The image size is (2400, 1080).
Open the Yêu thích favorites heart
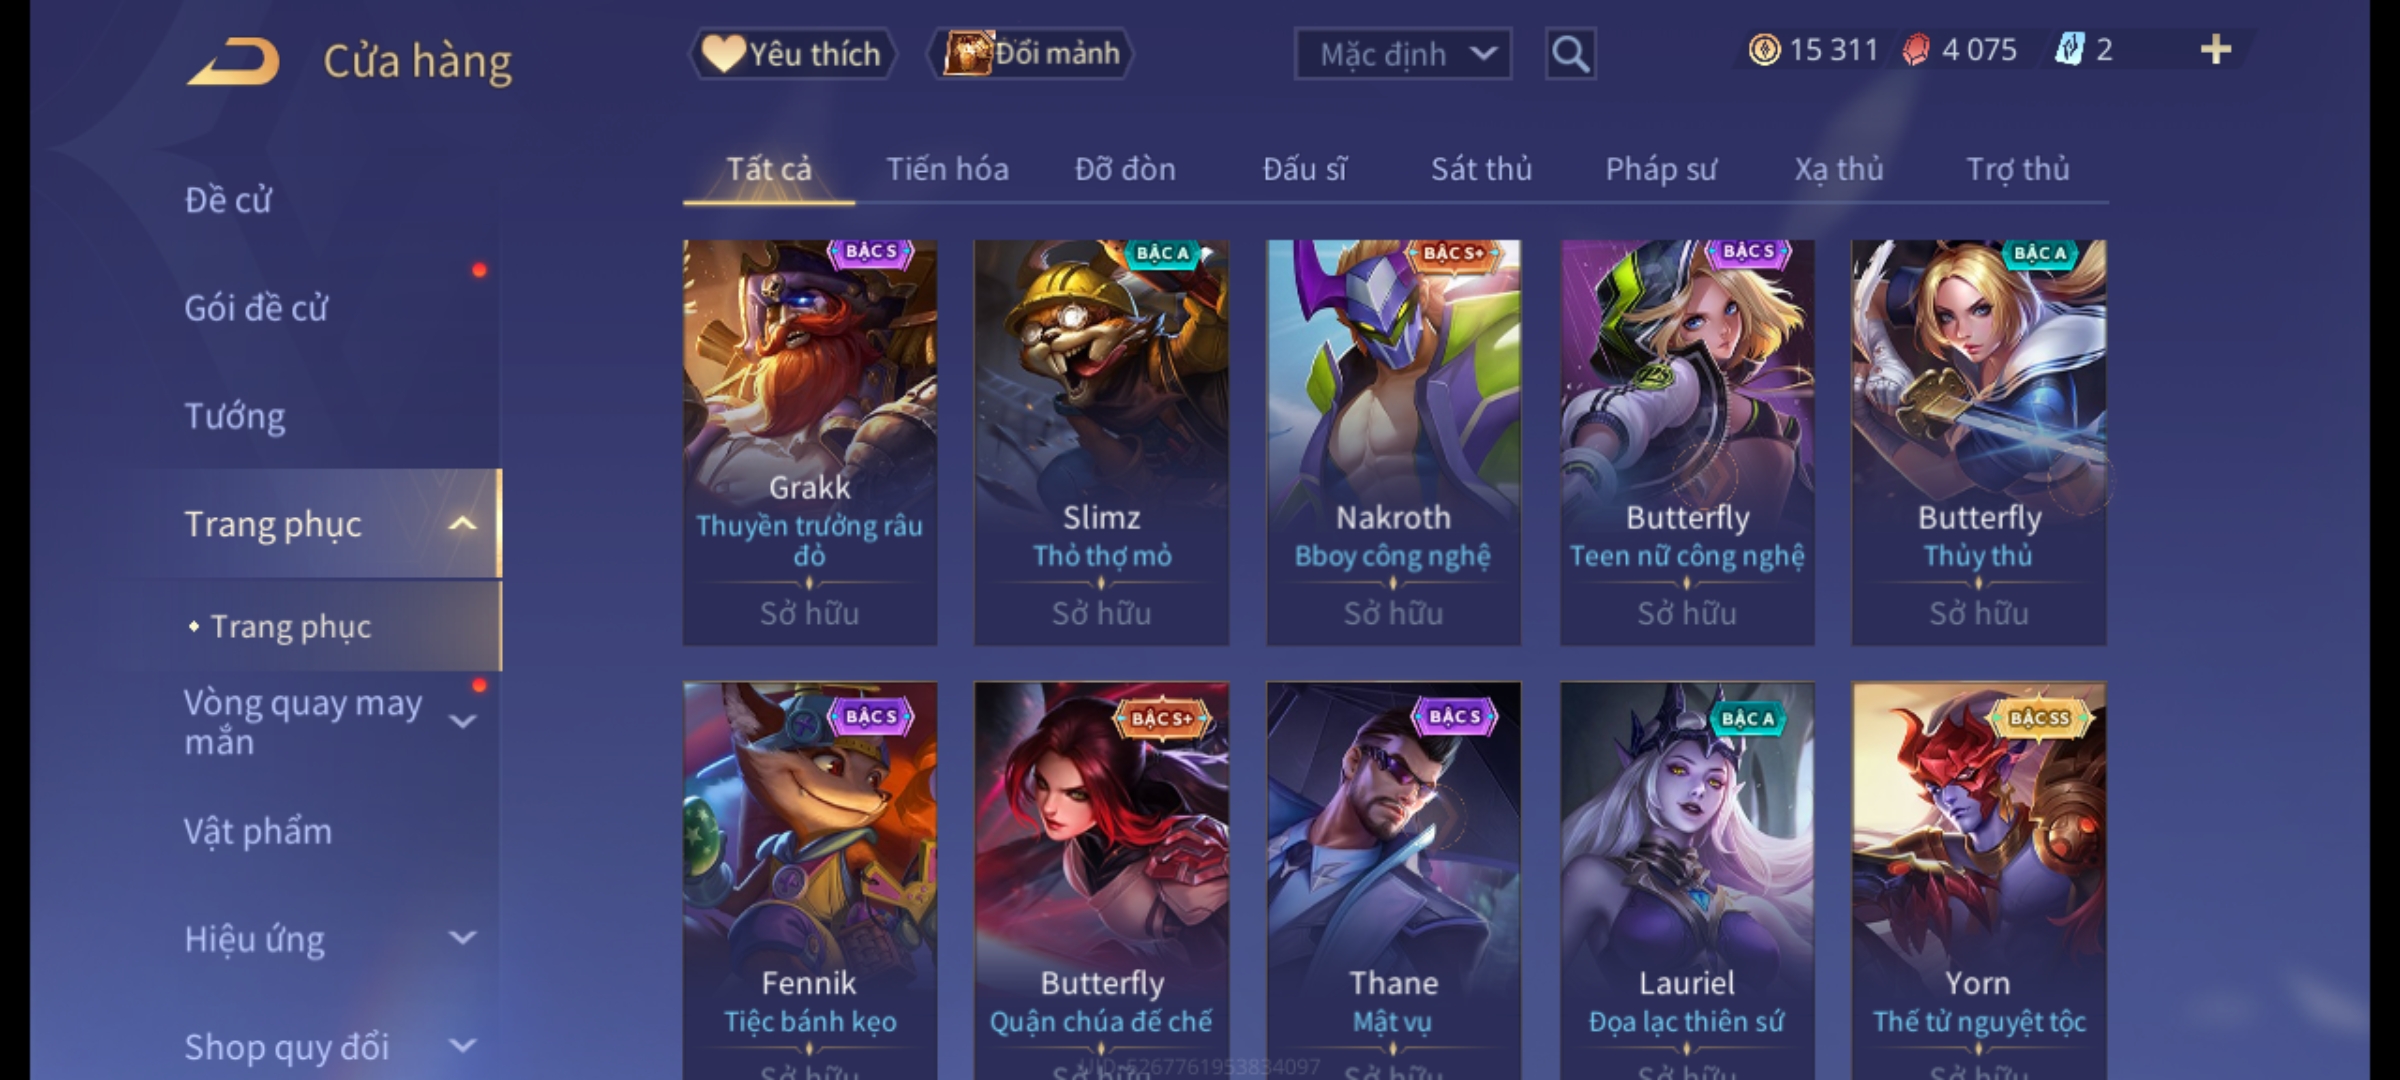(x=791, y=54)
